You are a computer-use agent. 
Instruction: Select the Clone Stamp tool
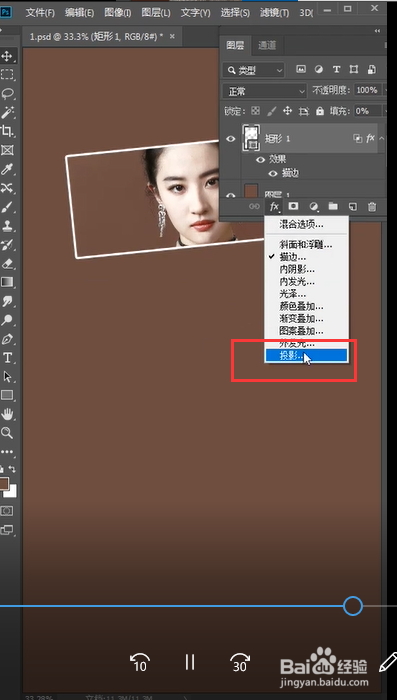(x=7, y=226)
